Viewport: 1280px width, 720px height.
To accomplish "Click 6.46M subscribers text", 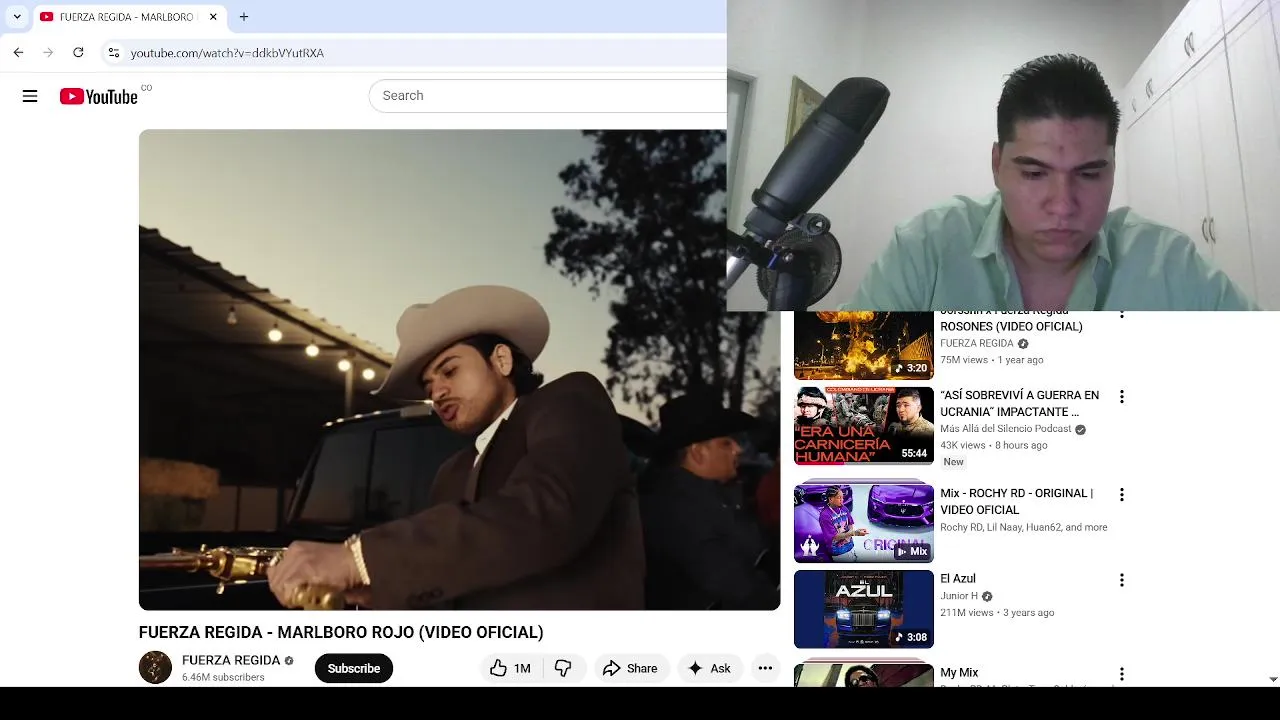I will (x=223, y=677).
